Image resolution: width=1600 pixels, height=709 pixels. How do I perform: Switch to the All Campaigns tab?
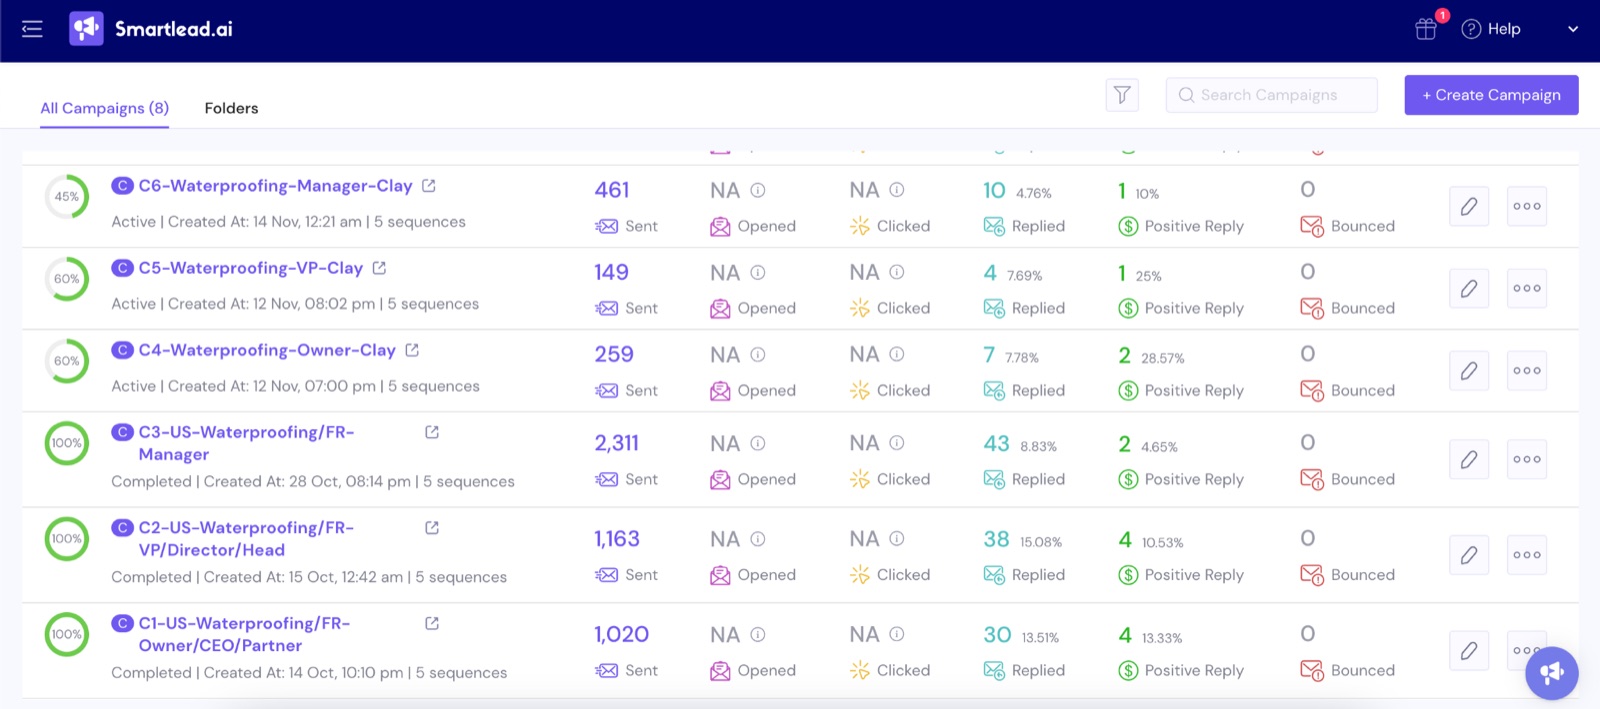click(104, 108)
